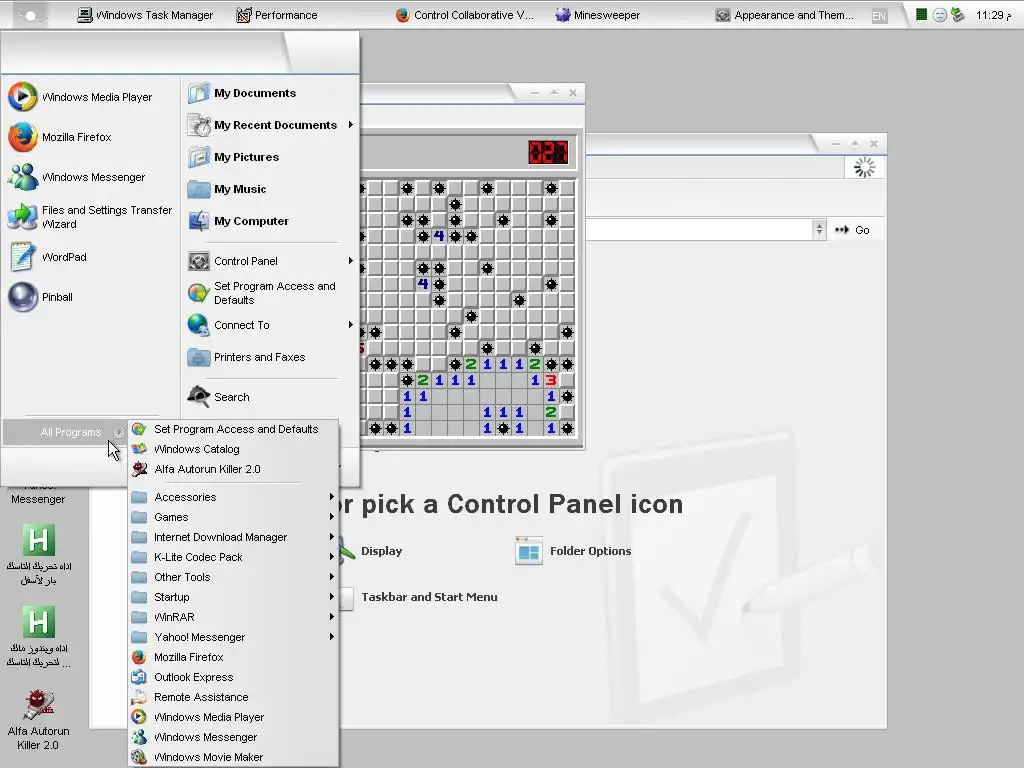Open My Pictures folder

point(234,157)
